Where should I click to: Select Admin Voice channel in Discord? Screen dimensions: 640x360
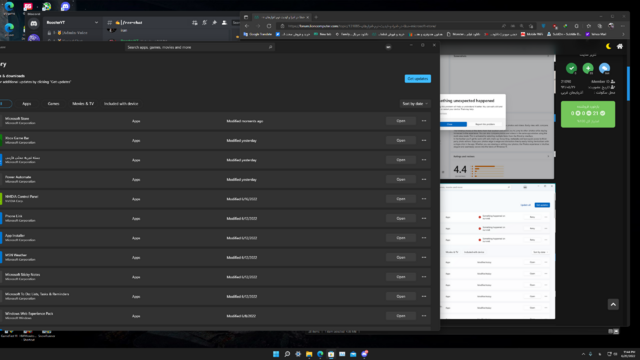pyautogui.click(x=72, y=33)
